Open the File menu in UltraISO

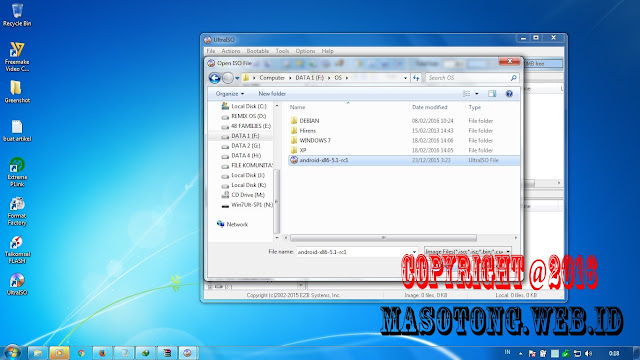pos(211,51)
